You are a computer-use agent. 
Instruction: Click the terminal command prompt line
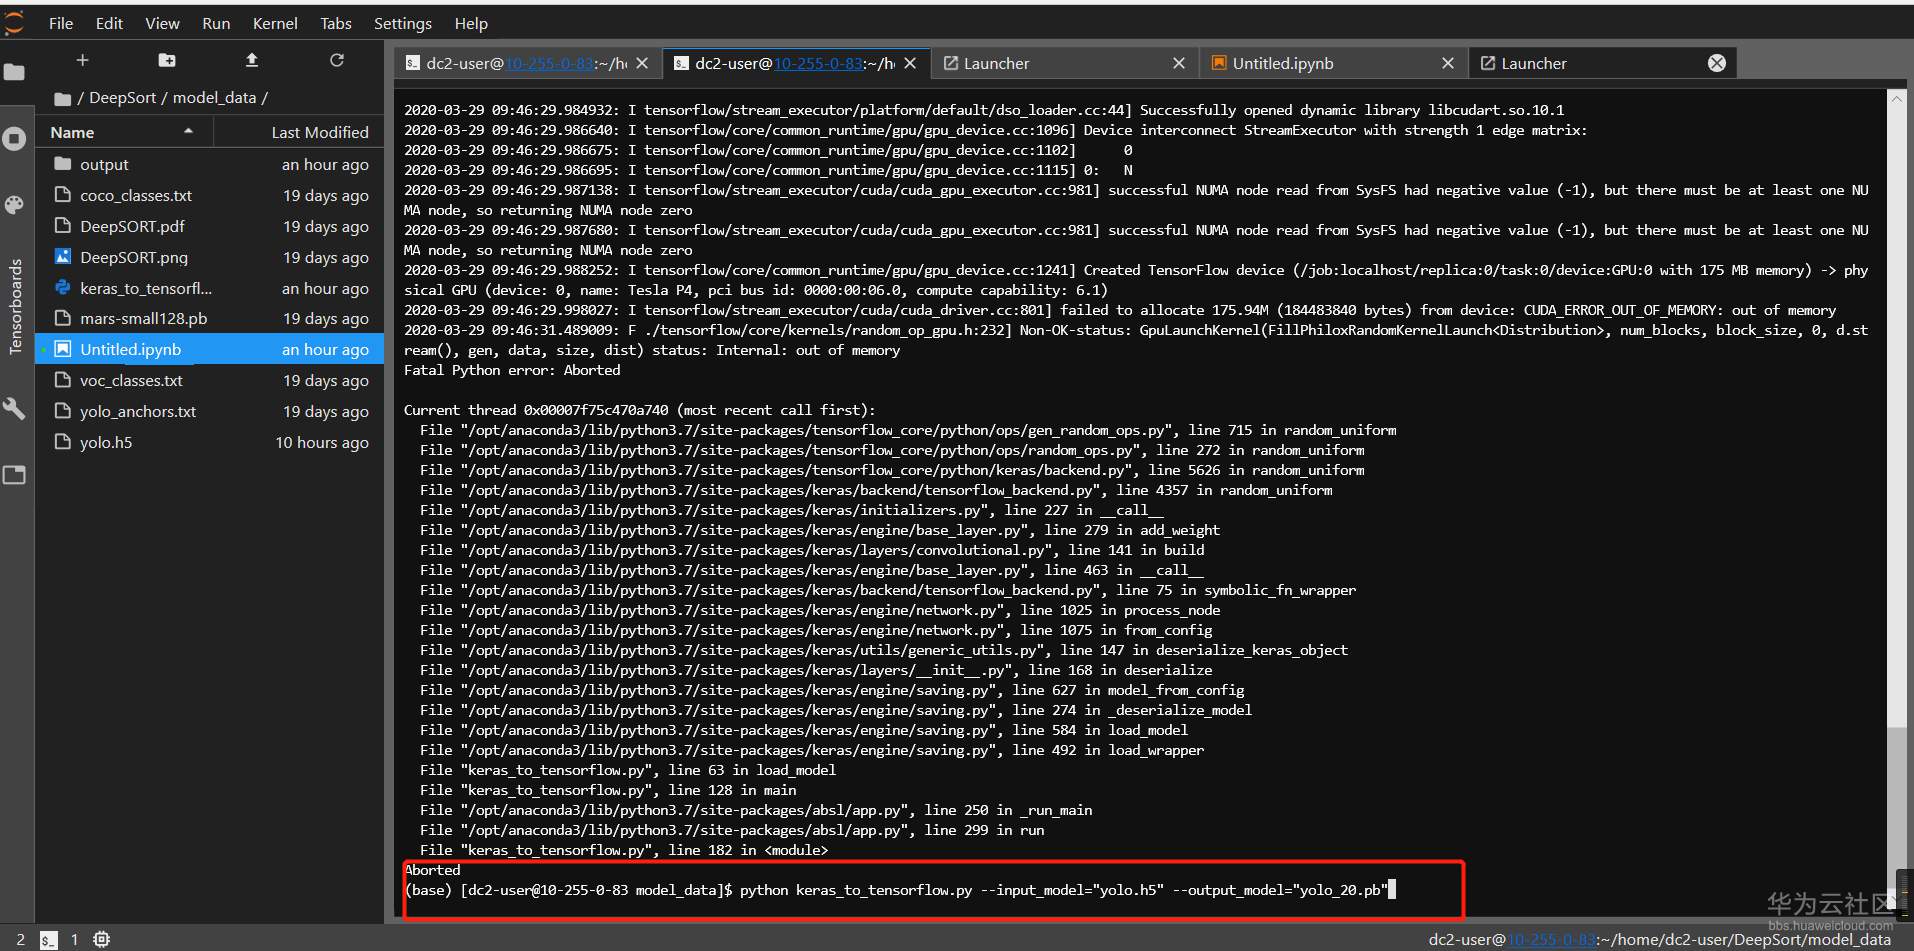tap(899, 890)
